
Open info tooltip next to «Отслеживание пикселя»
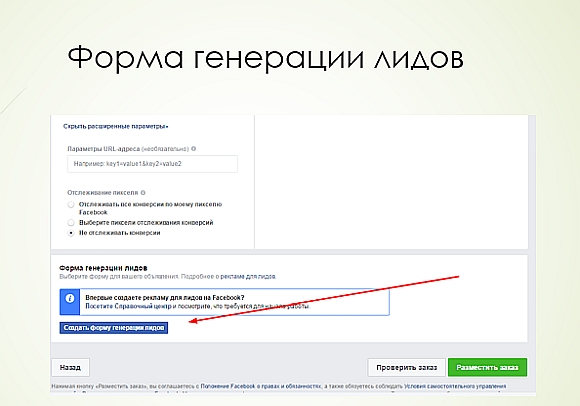tap(143, 193)
